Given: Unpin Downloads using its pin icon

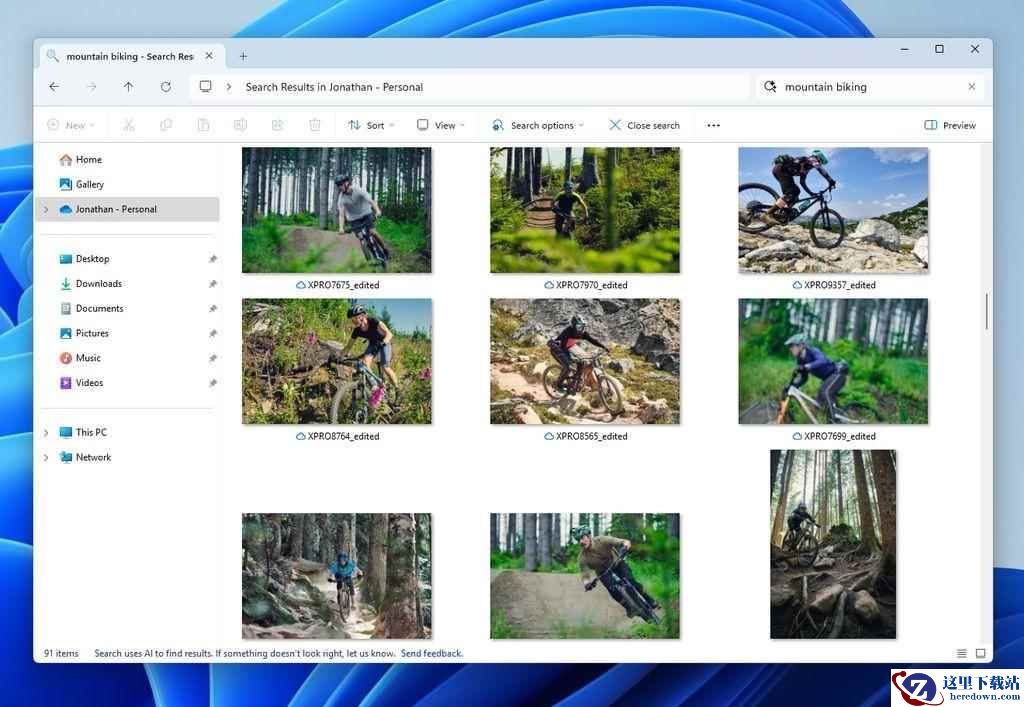Looking at the screenshot, I should [x=212, y=284].
